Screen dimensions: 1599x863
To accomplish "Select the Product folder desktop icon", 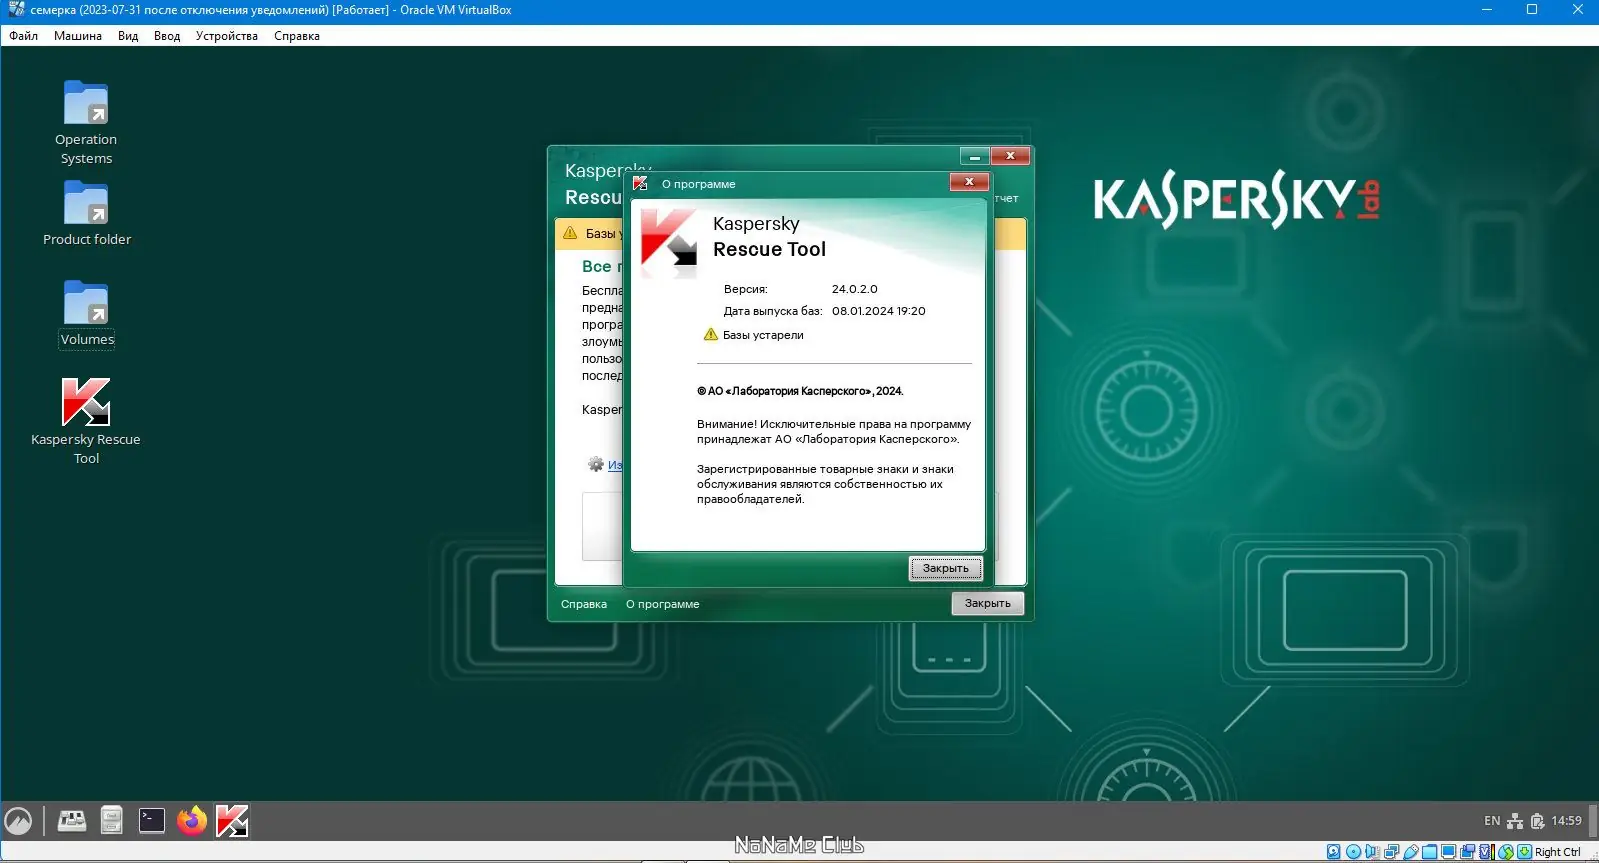I will coord(86,213).
